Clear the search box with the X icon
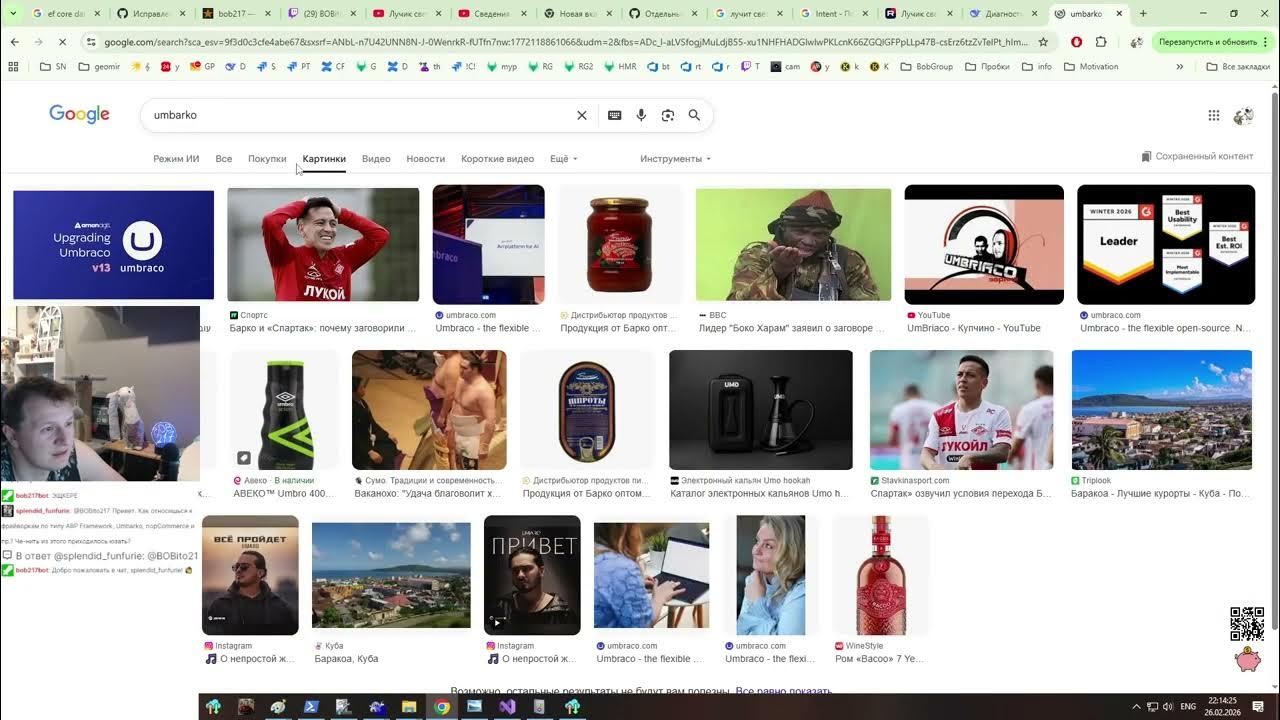 pyautogui.click(x=582, y=115)
